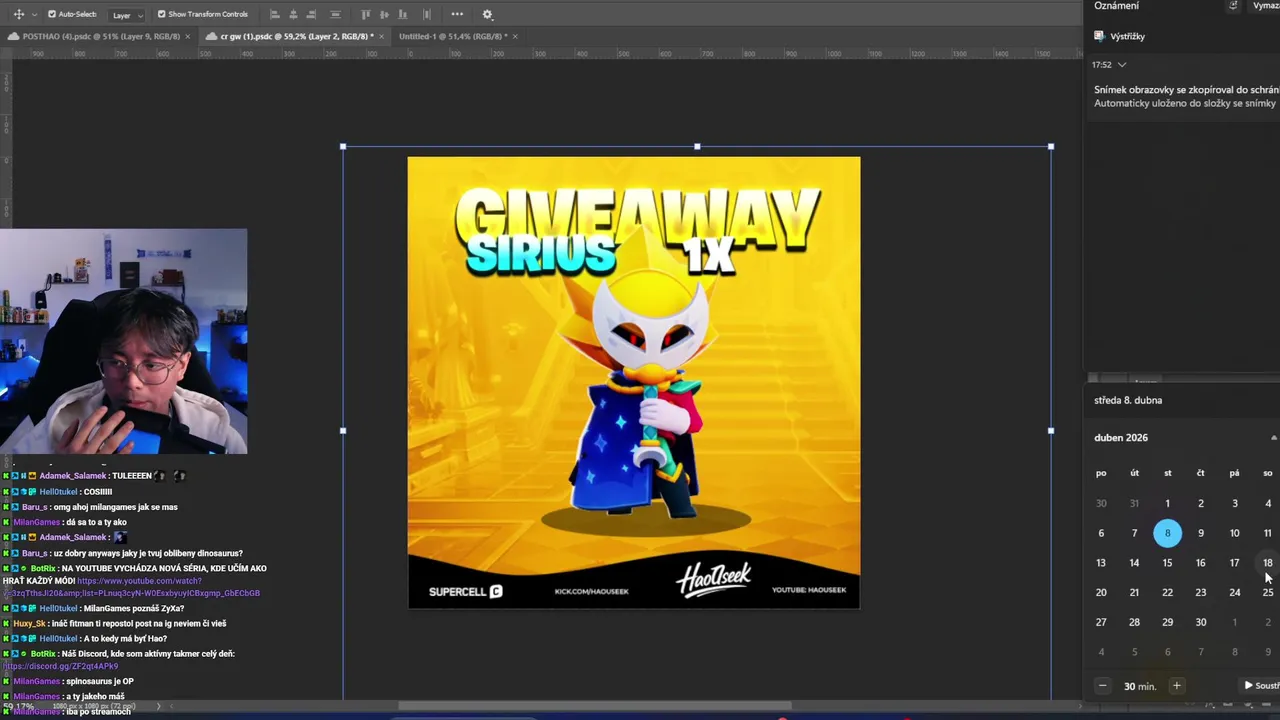Click Align bottom edges icon

coord(401,14)
